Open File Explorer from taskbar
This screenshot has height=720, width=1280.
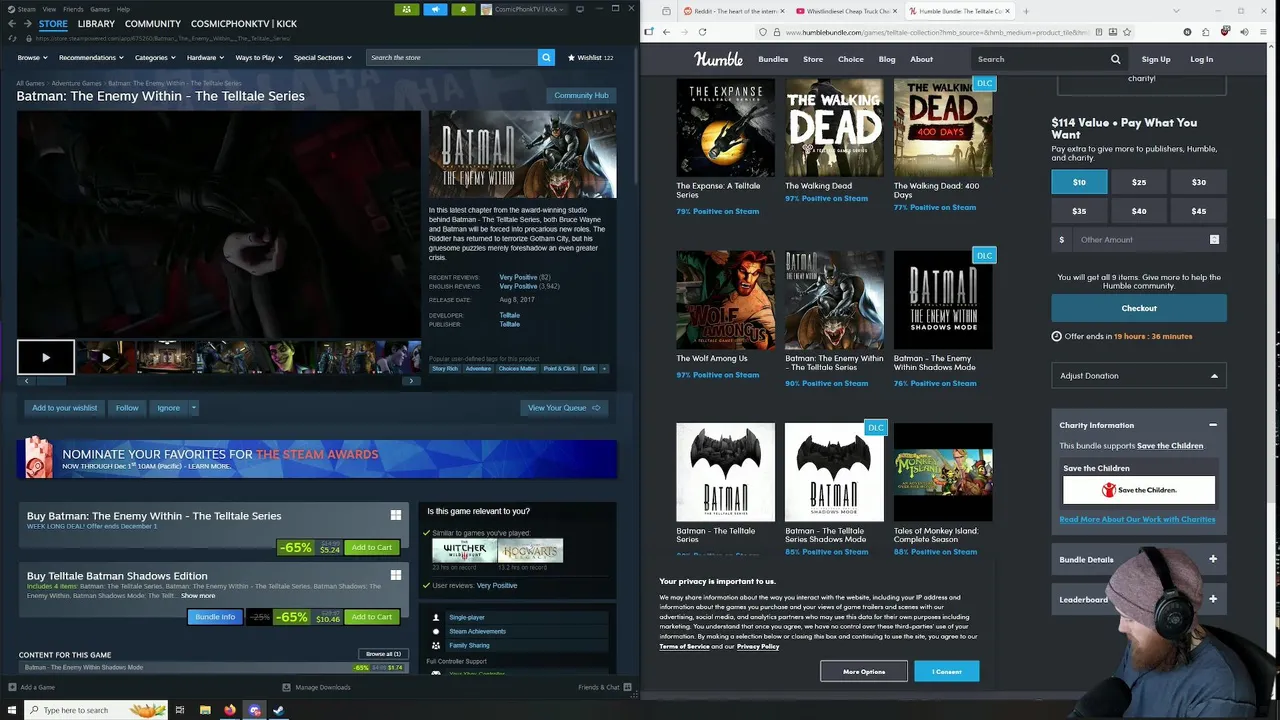(205, 710)
